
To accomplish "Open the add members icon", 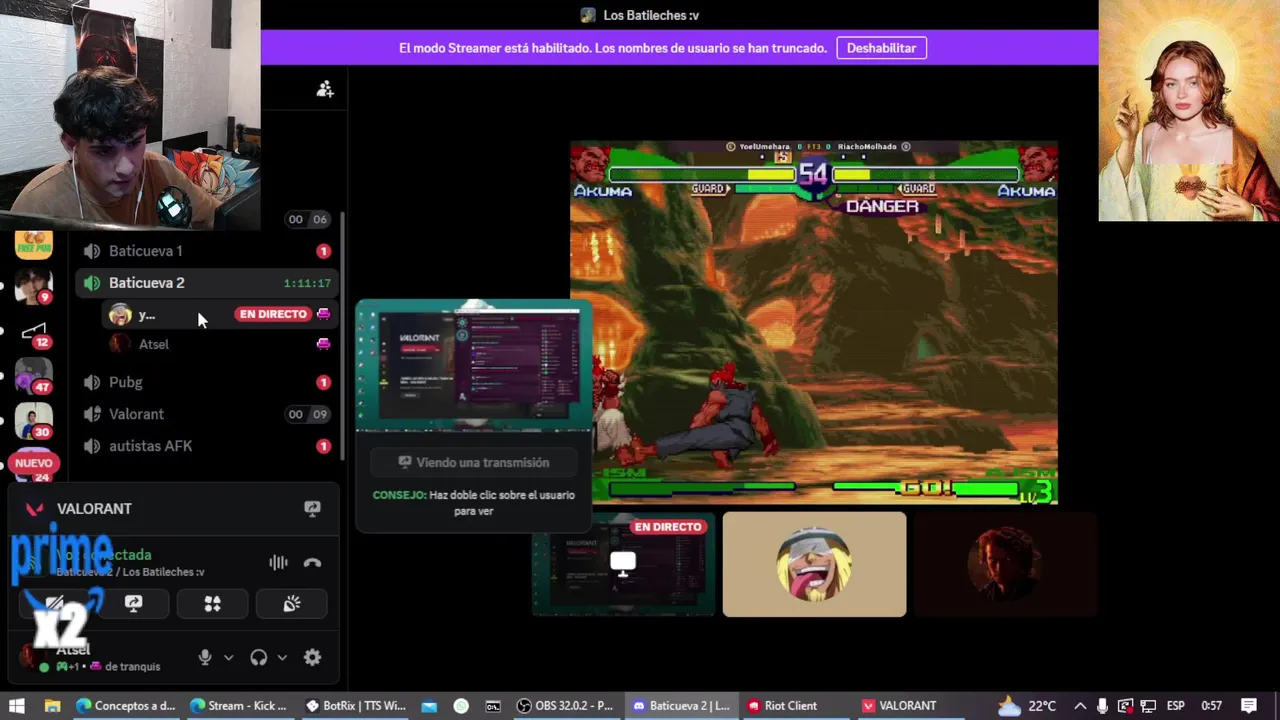I will tap(325, 89).
